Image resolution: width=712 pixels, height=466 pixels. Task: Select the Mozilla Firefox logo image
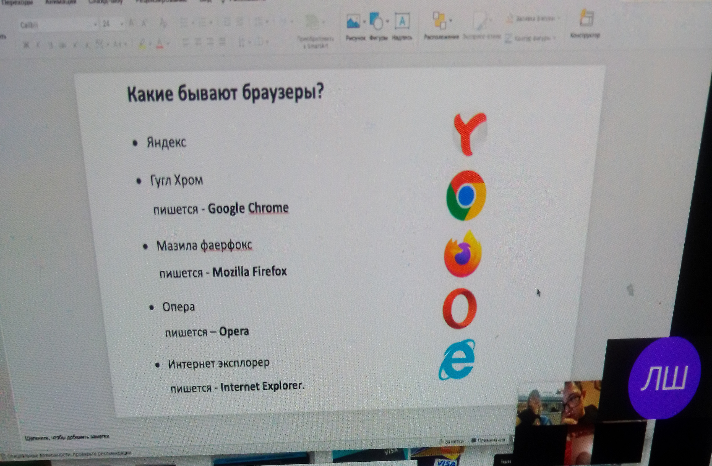[x=462, y=254]
